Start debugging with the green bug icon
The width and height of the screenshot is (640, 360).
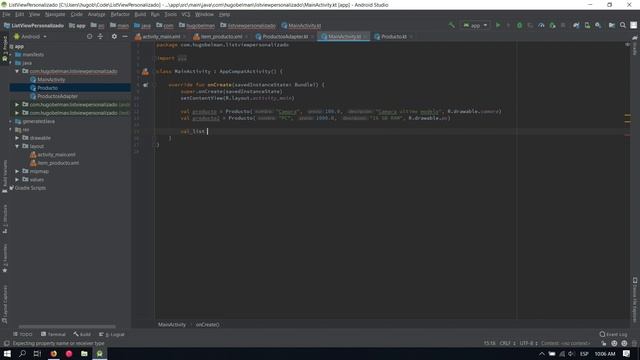coord(519,25)
